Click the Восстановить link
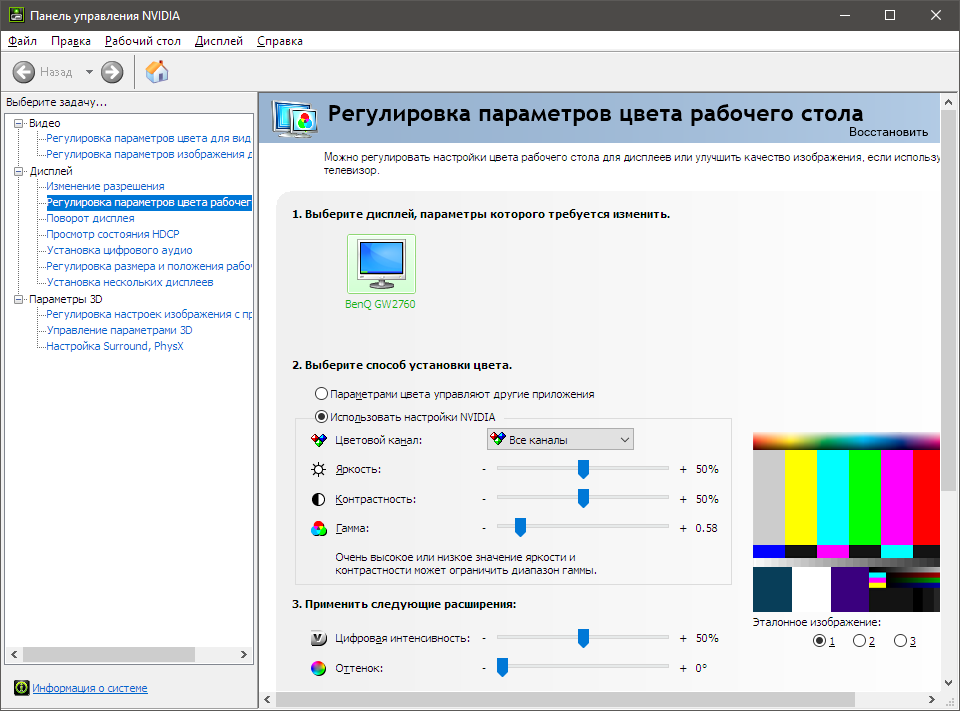This screenshot has height=711, width=960. coord(888,132)
